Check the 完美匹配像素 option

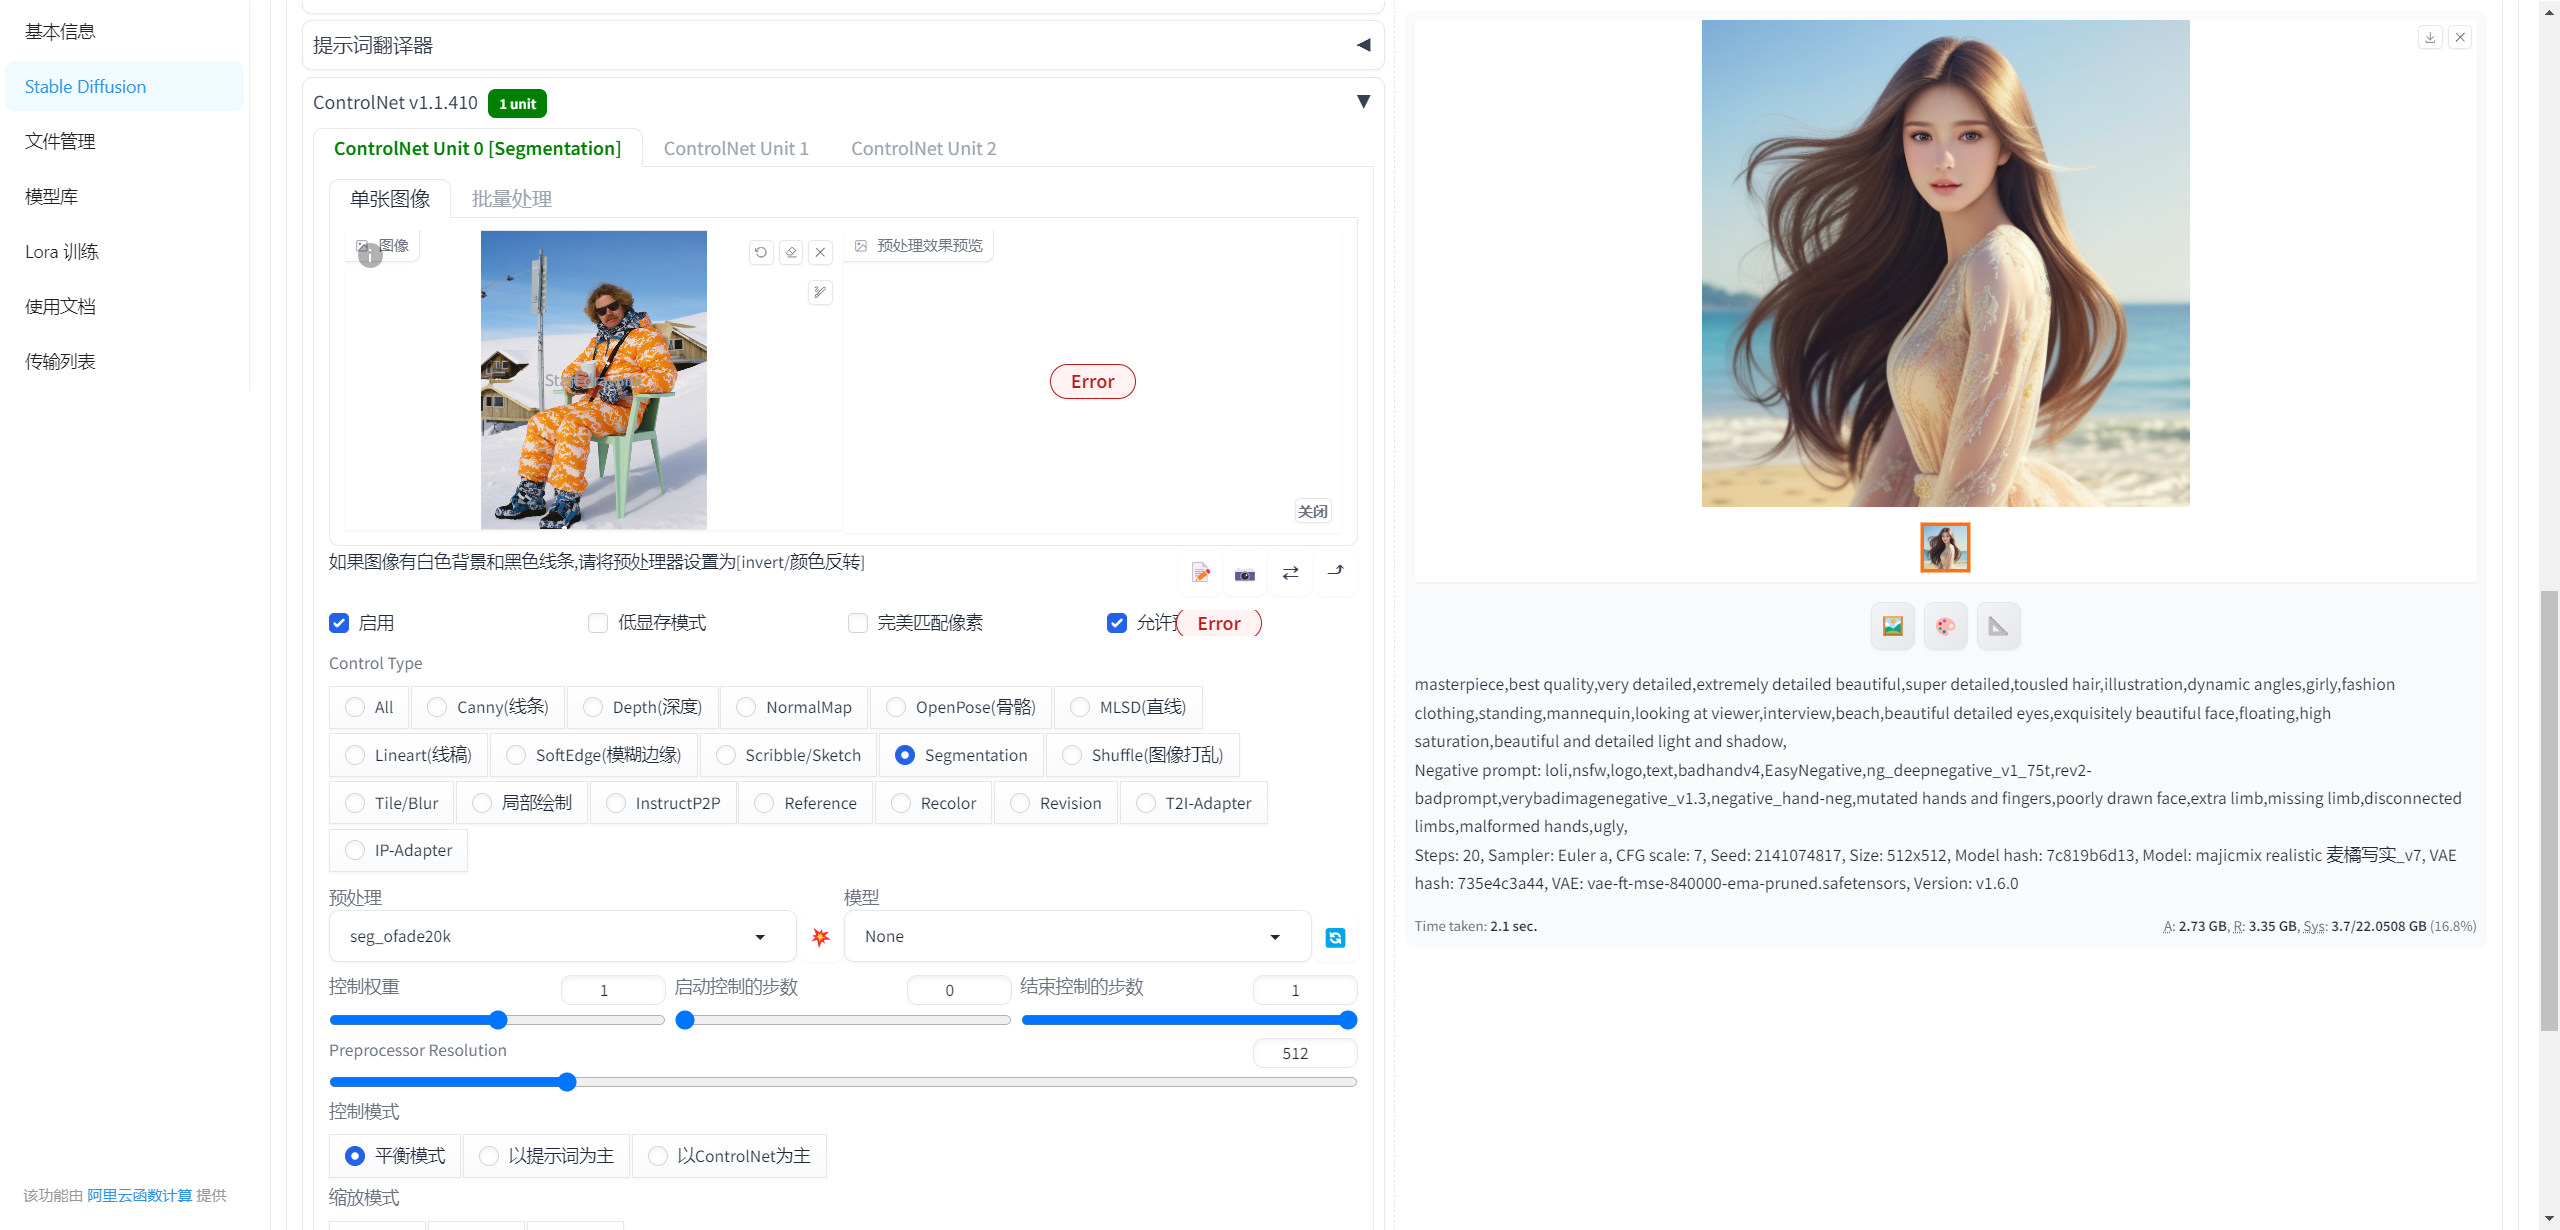pyautogui.click(x=858, y=623)
